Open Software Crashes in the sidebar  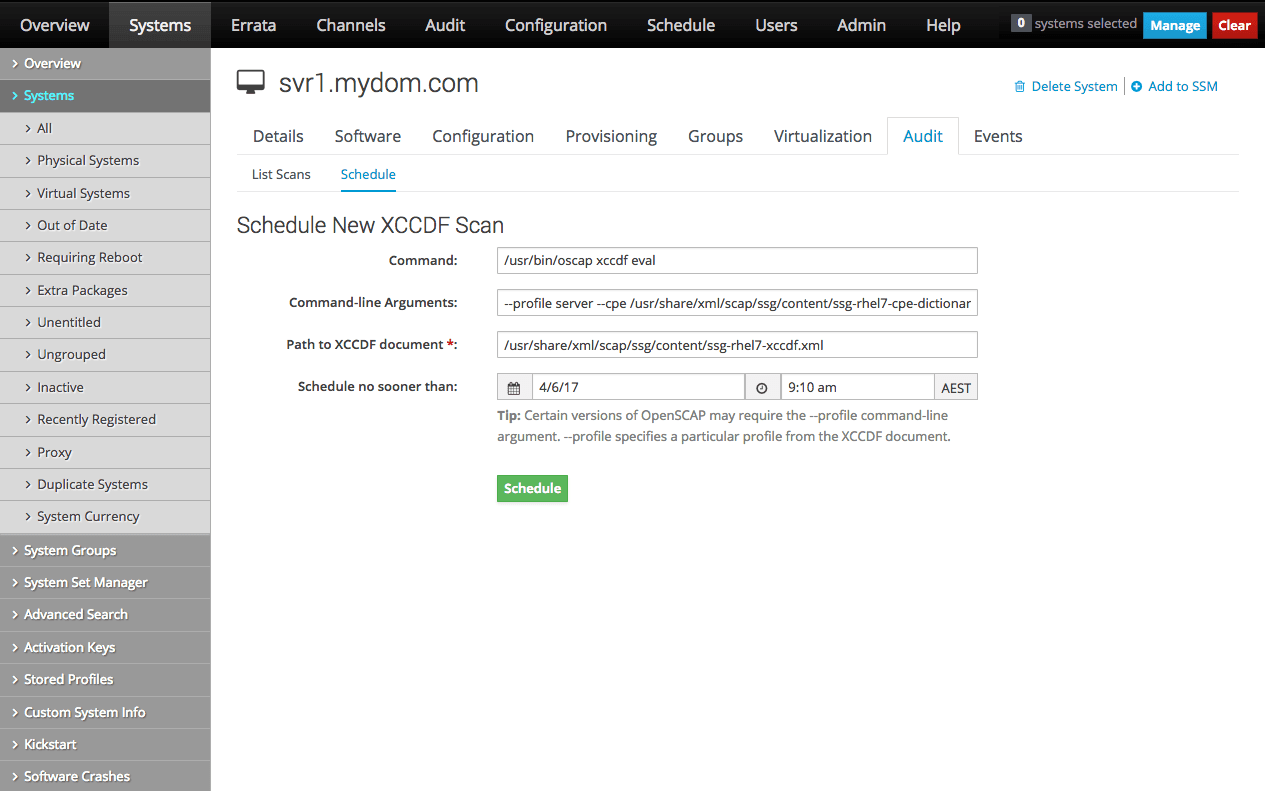pyautogui.click(x=105, y=776)
